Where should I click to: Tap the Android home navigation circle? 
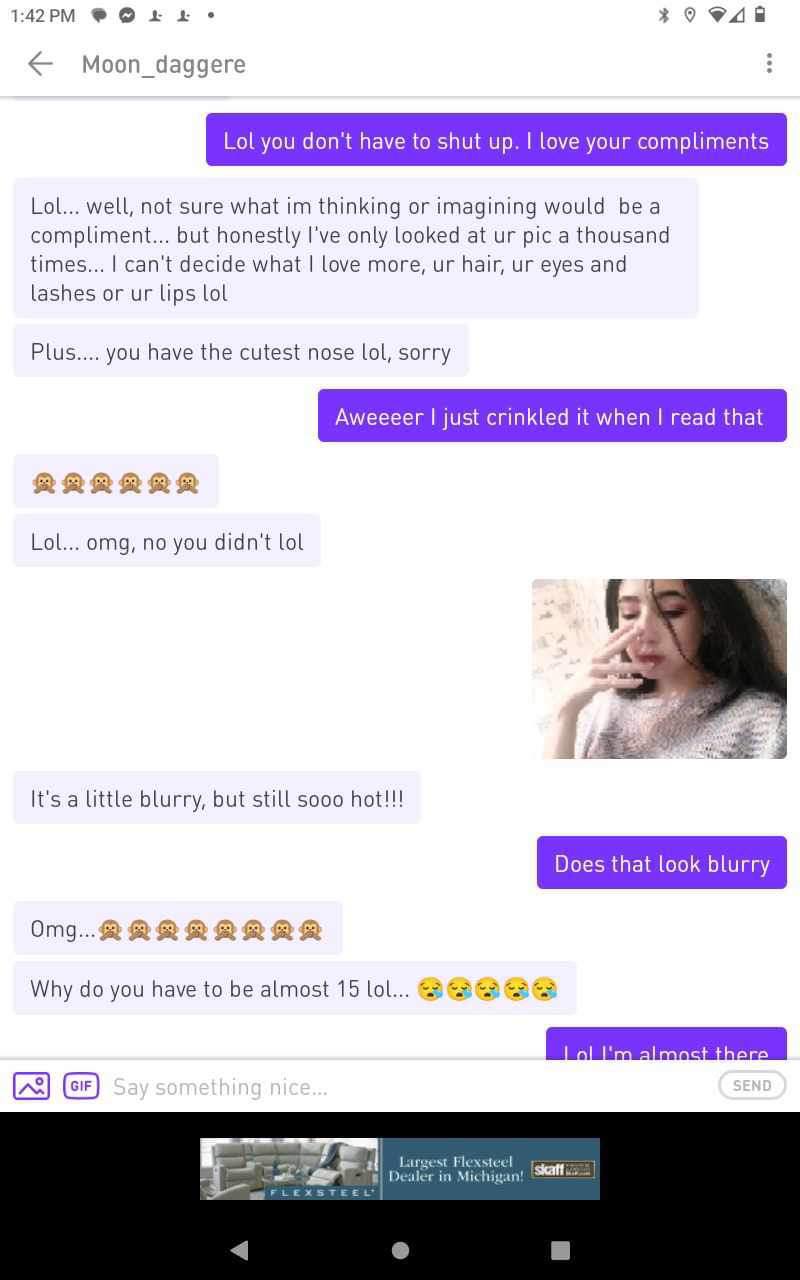tap(400, 1250)
